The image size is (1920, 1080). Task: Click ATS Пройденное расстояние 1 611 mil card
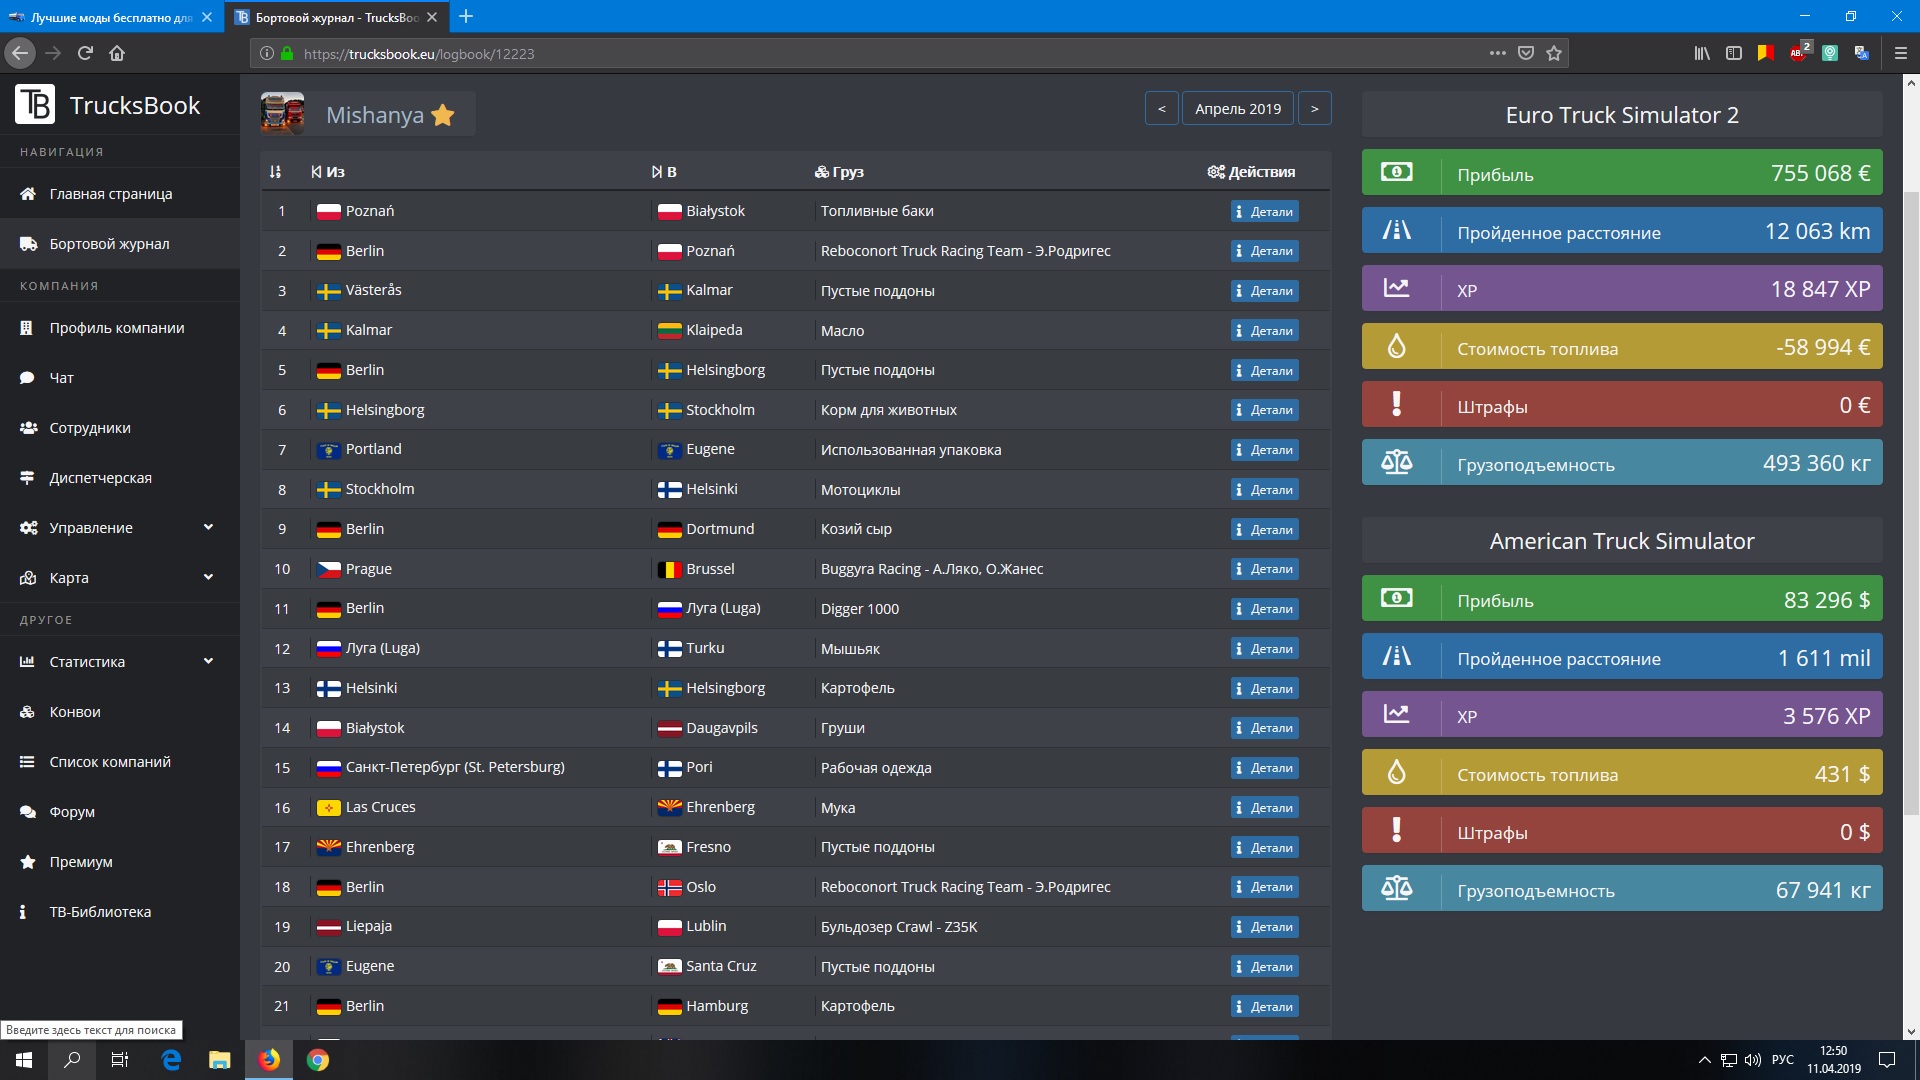click(x=1622, y=656)
